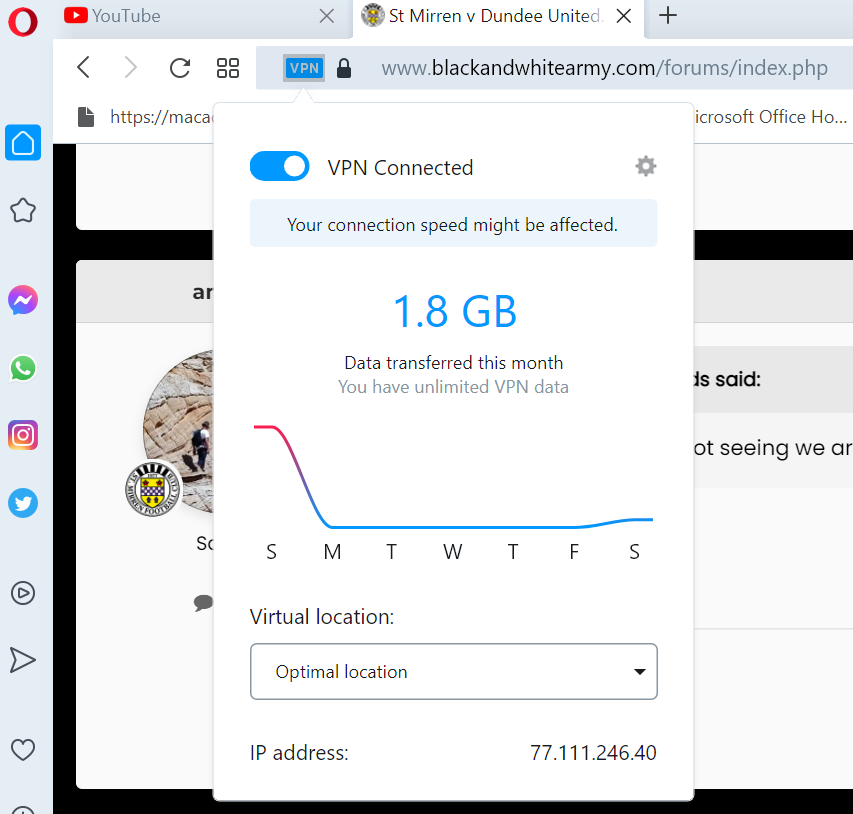The width and height of the screenshot is (853, 814).
Task: Click the address bar URL field
Action: [604, 68]
